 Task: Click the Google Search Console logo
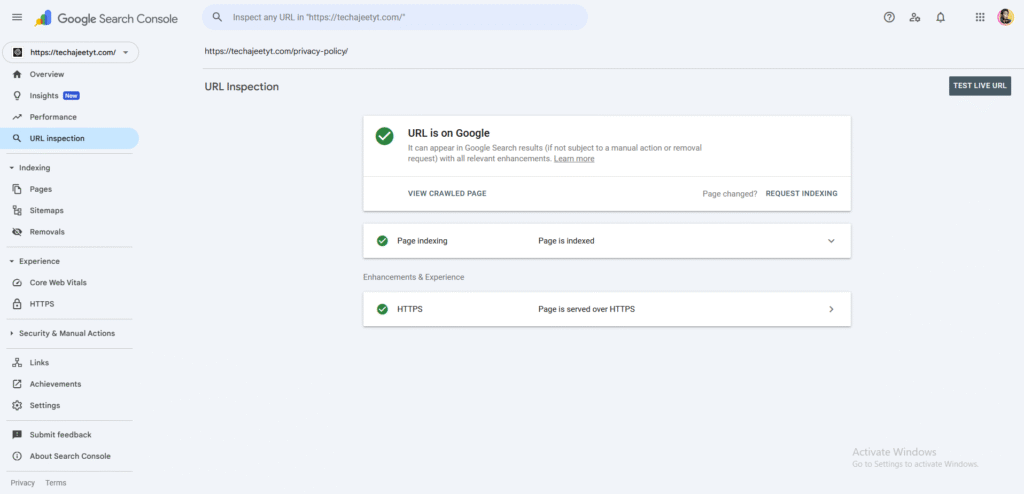coord(106,18)
